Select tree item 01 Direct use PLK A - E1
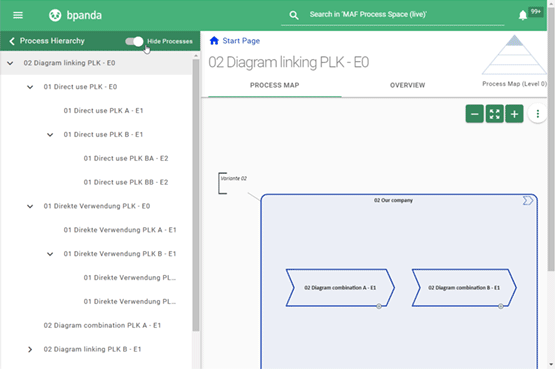Screen dimensions: 555x369 pyautogui.click(x=103, y=111)
